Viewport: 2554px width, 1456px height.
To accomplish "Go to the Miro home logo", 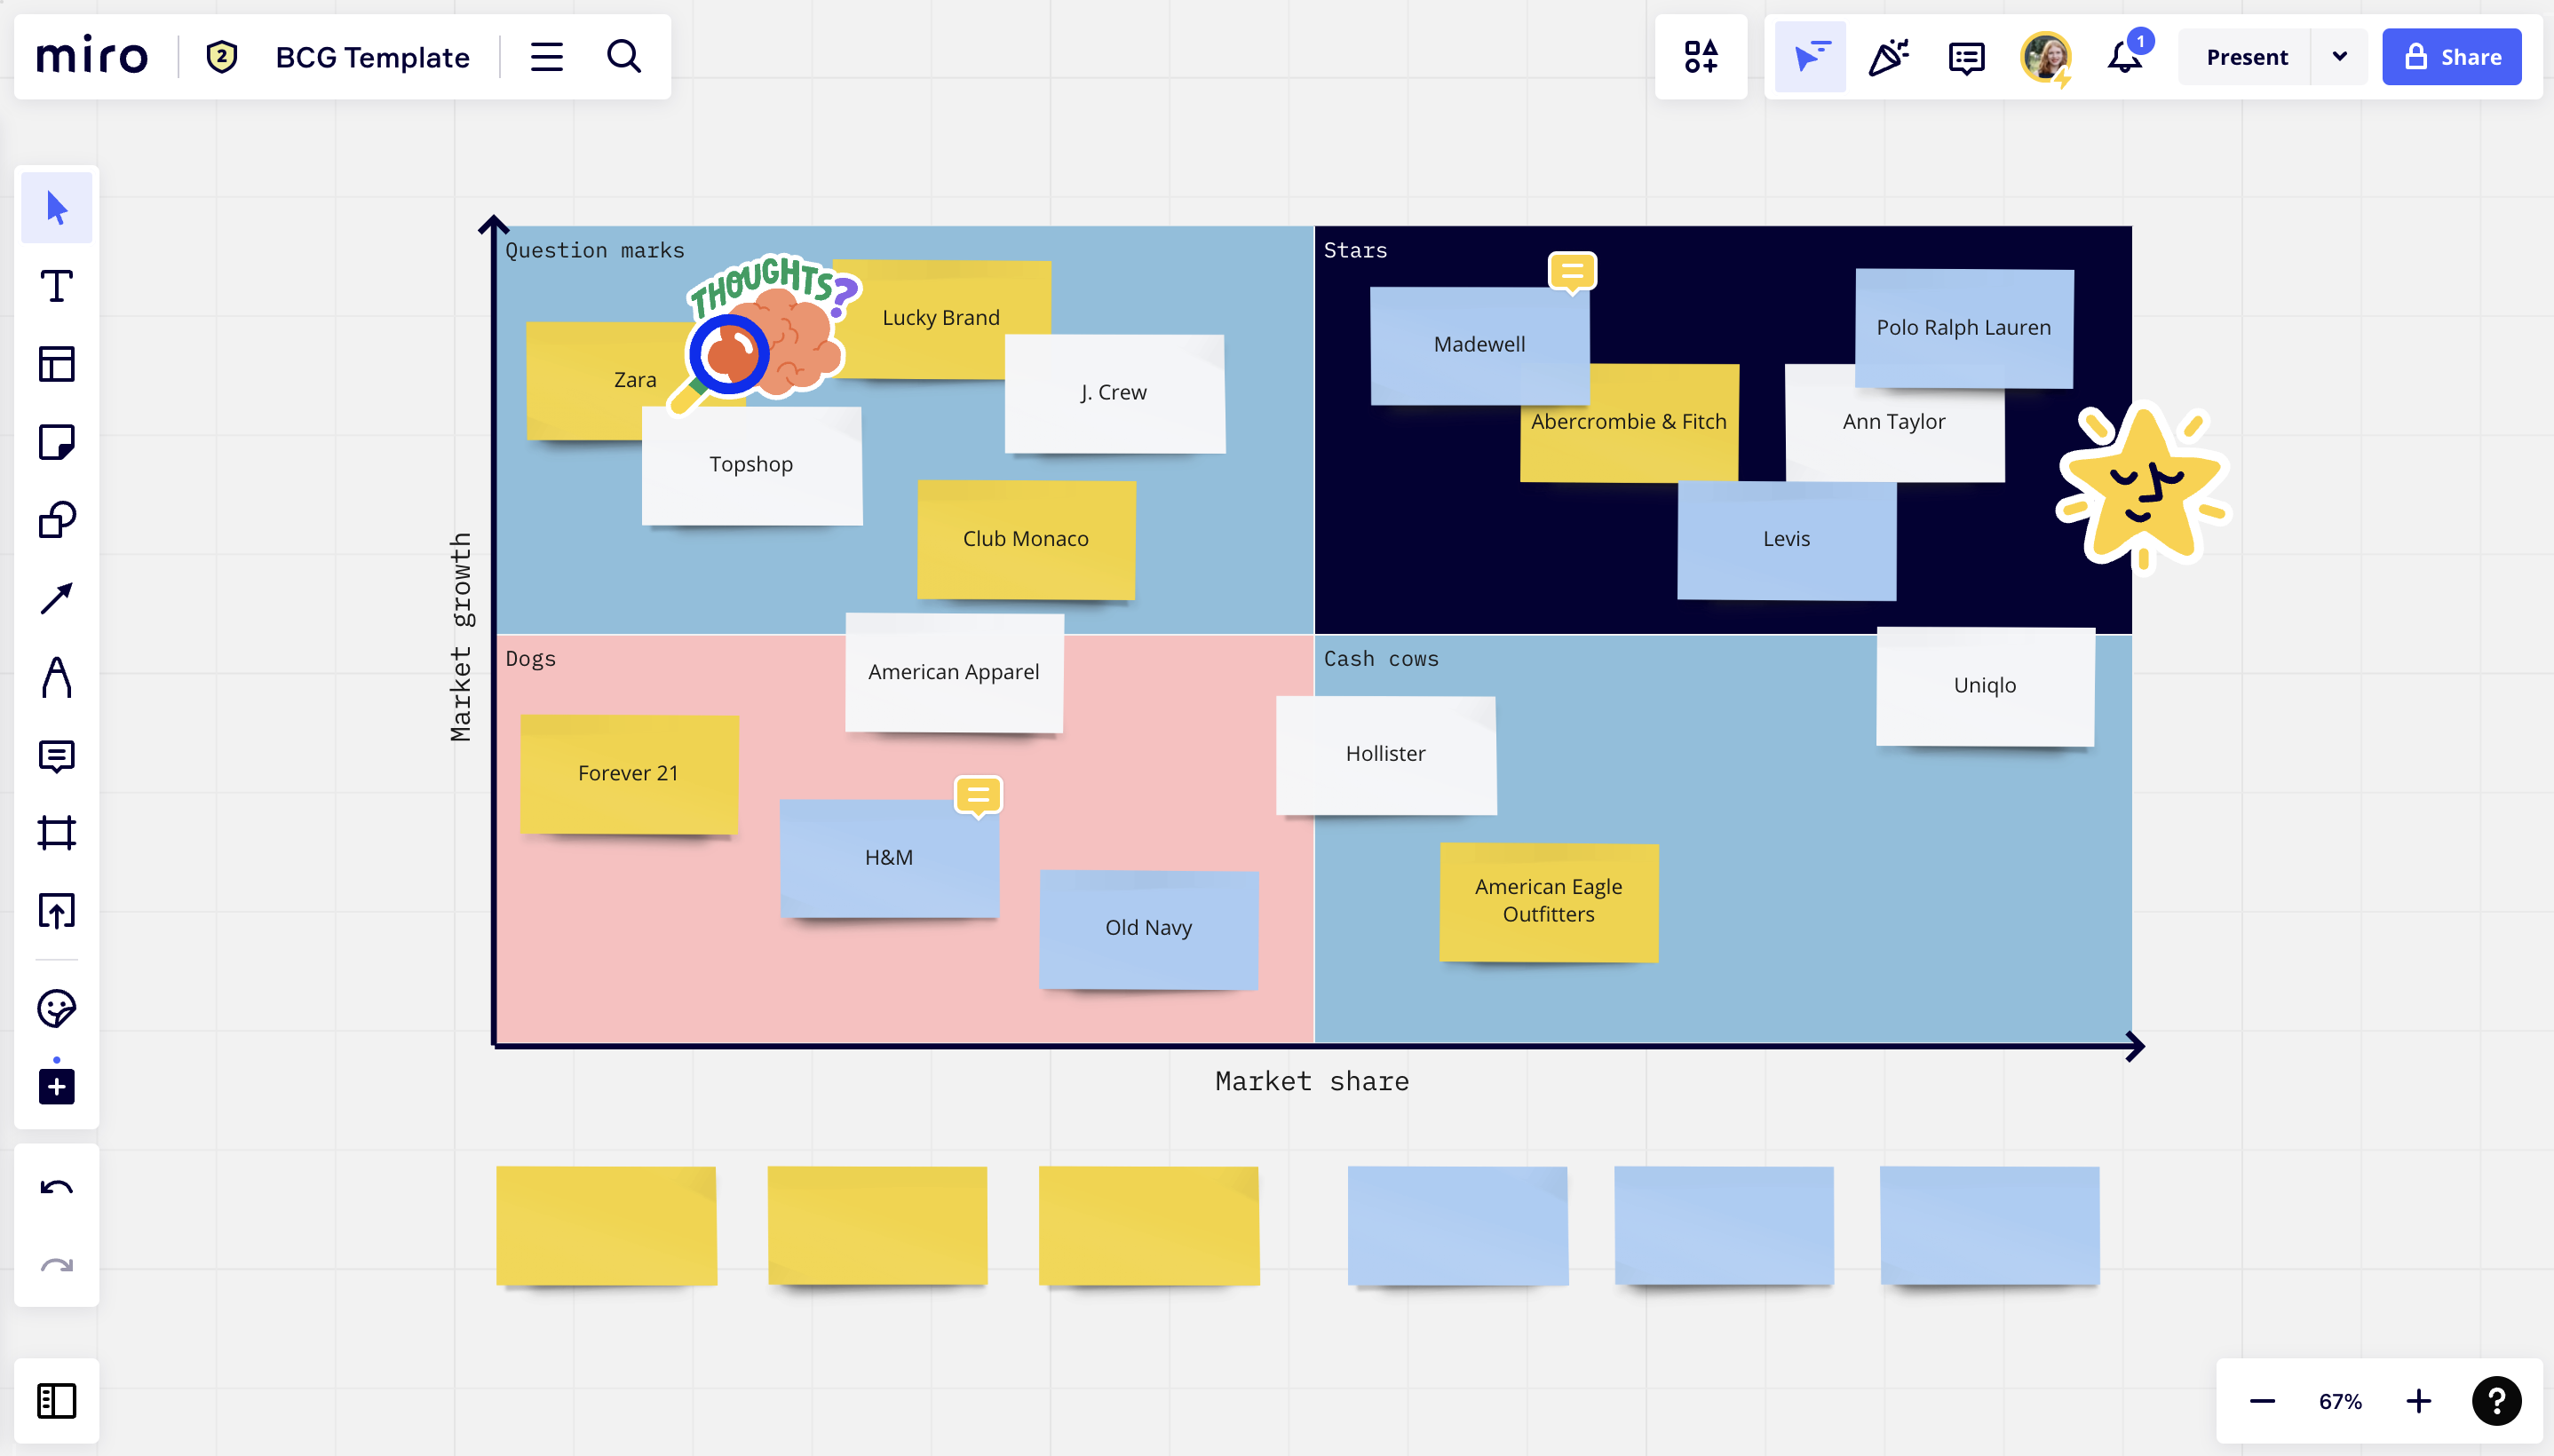I will (92, 56).
